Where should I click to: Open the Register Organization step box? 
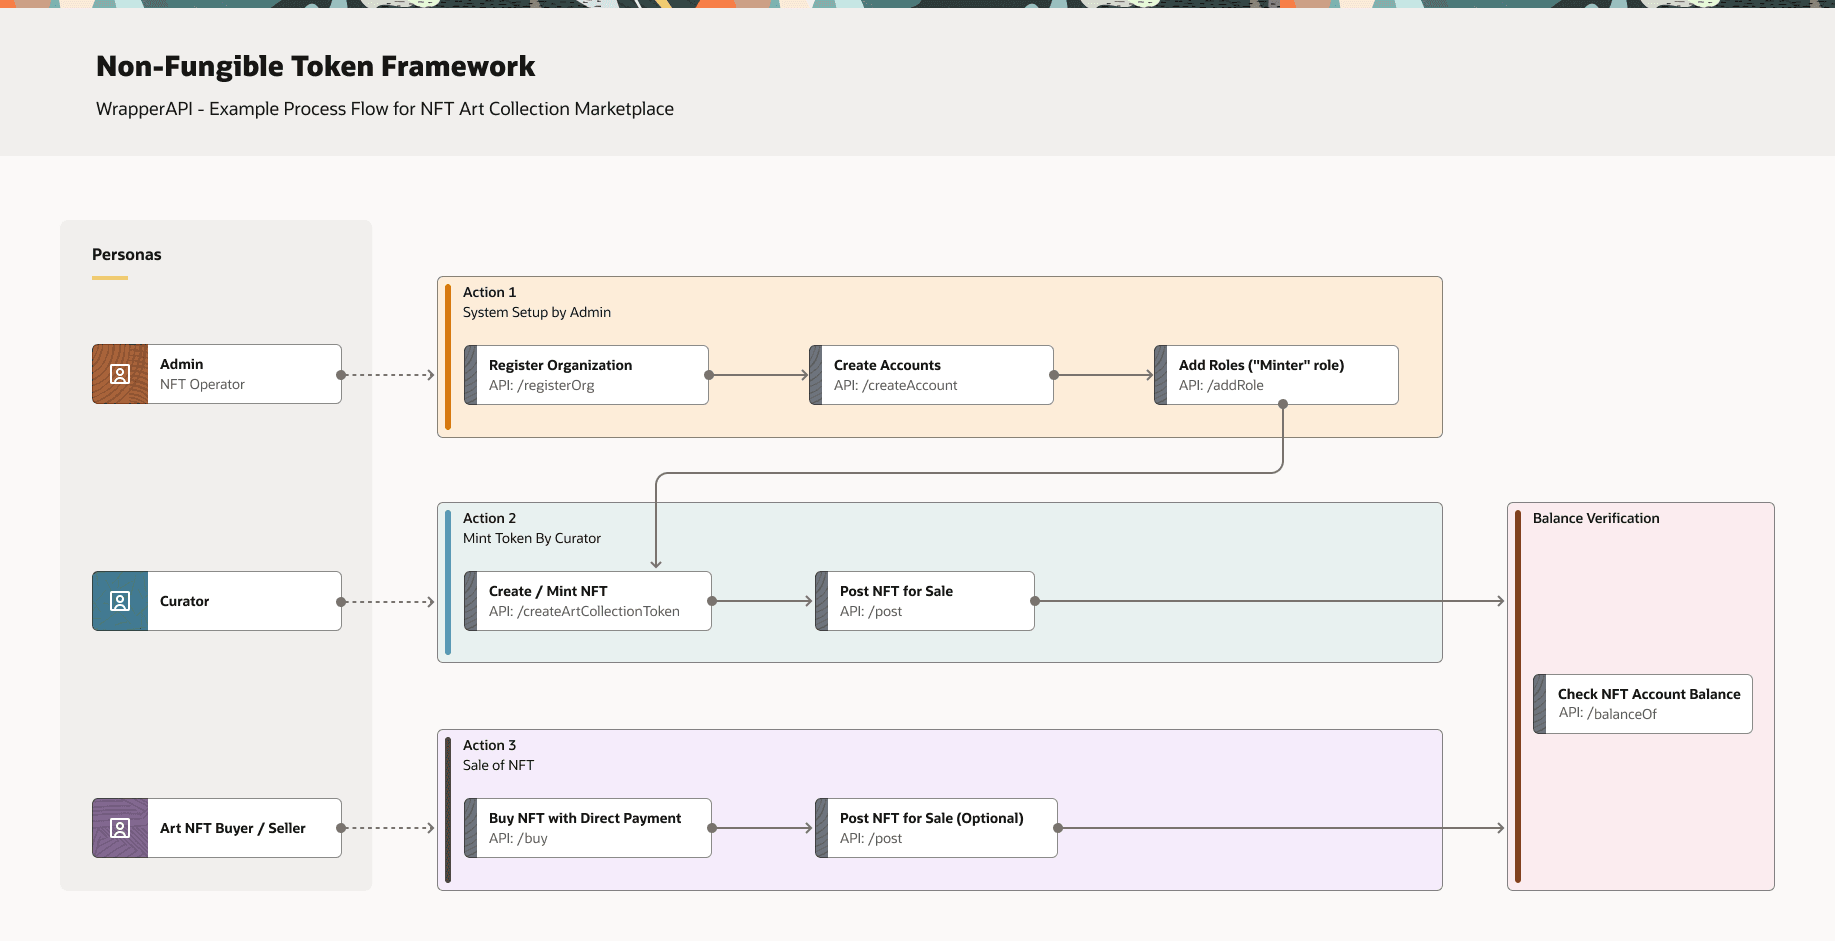[x=586, y=375]
